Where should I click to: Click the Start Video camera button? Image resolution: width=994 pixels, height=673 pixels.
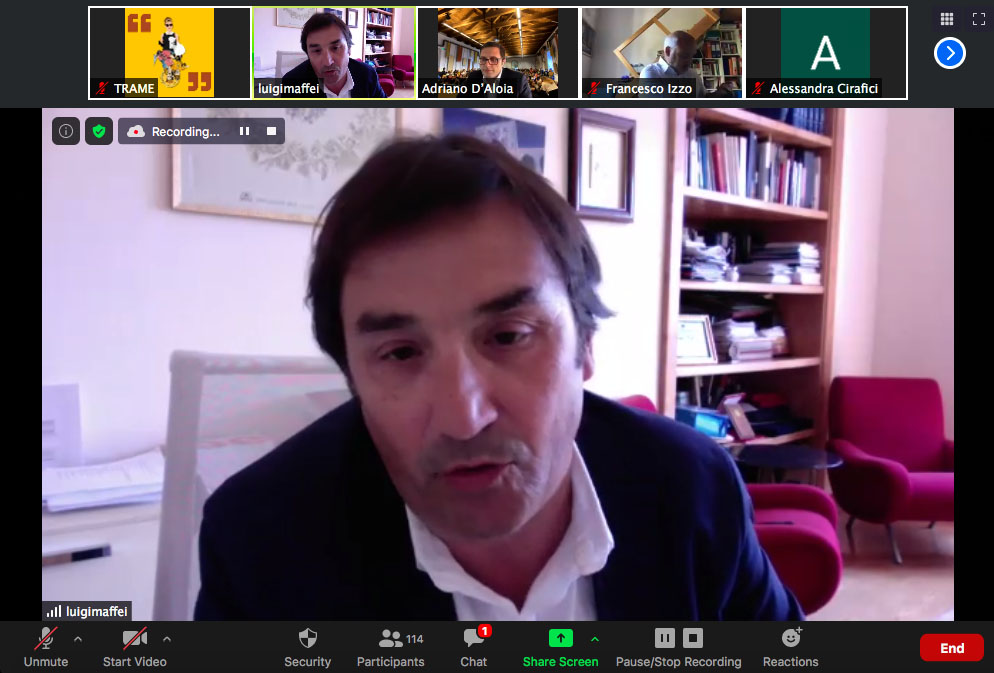[x=134, y=647]
